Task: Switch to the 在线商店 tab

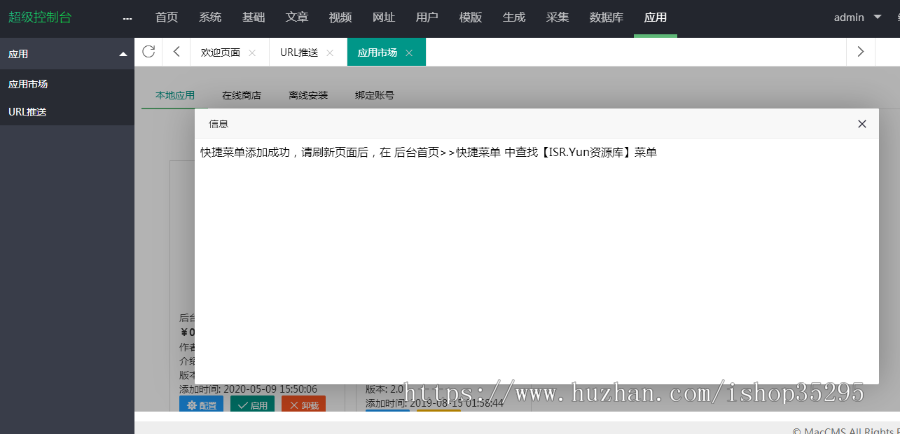Action: pos(241,96)
